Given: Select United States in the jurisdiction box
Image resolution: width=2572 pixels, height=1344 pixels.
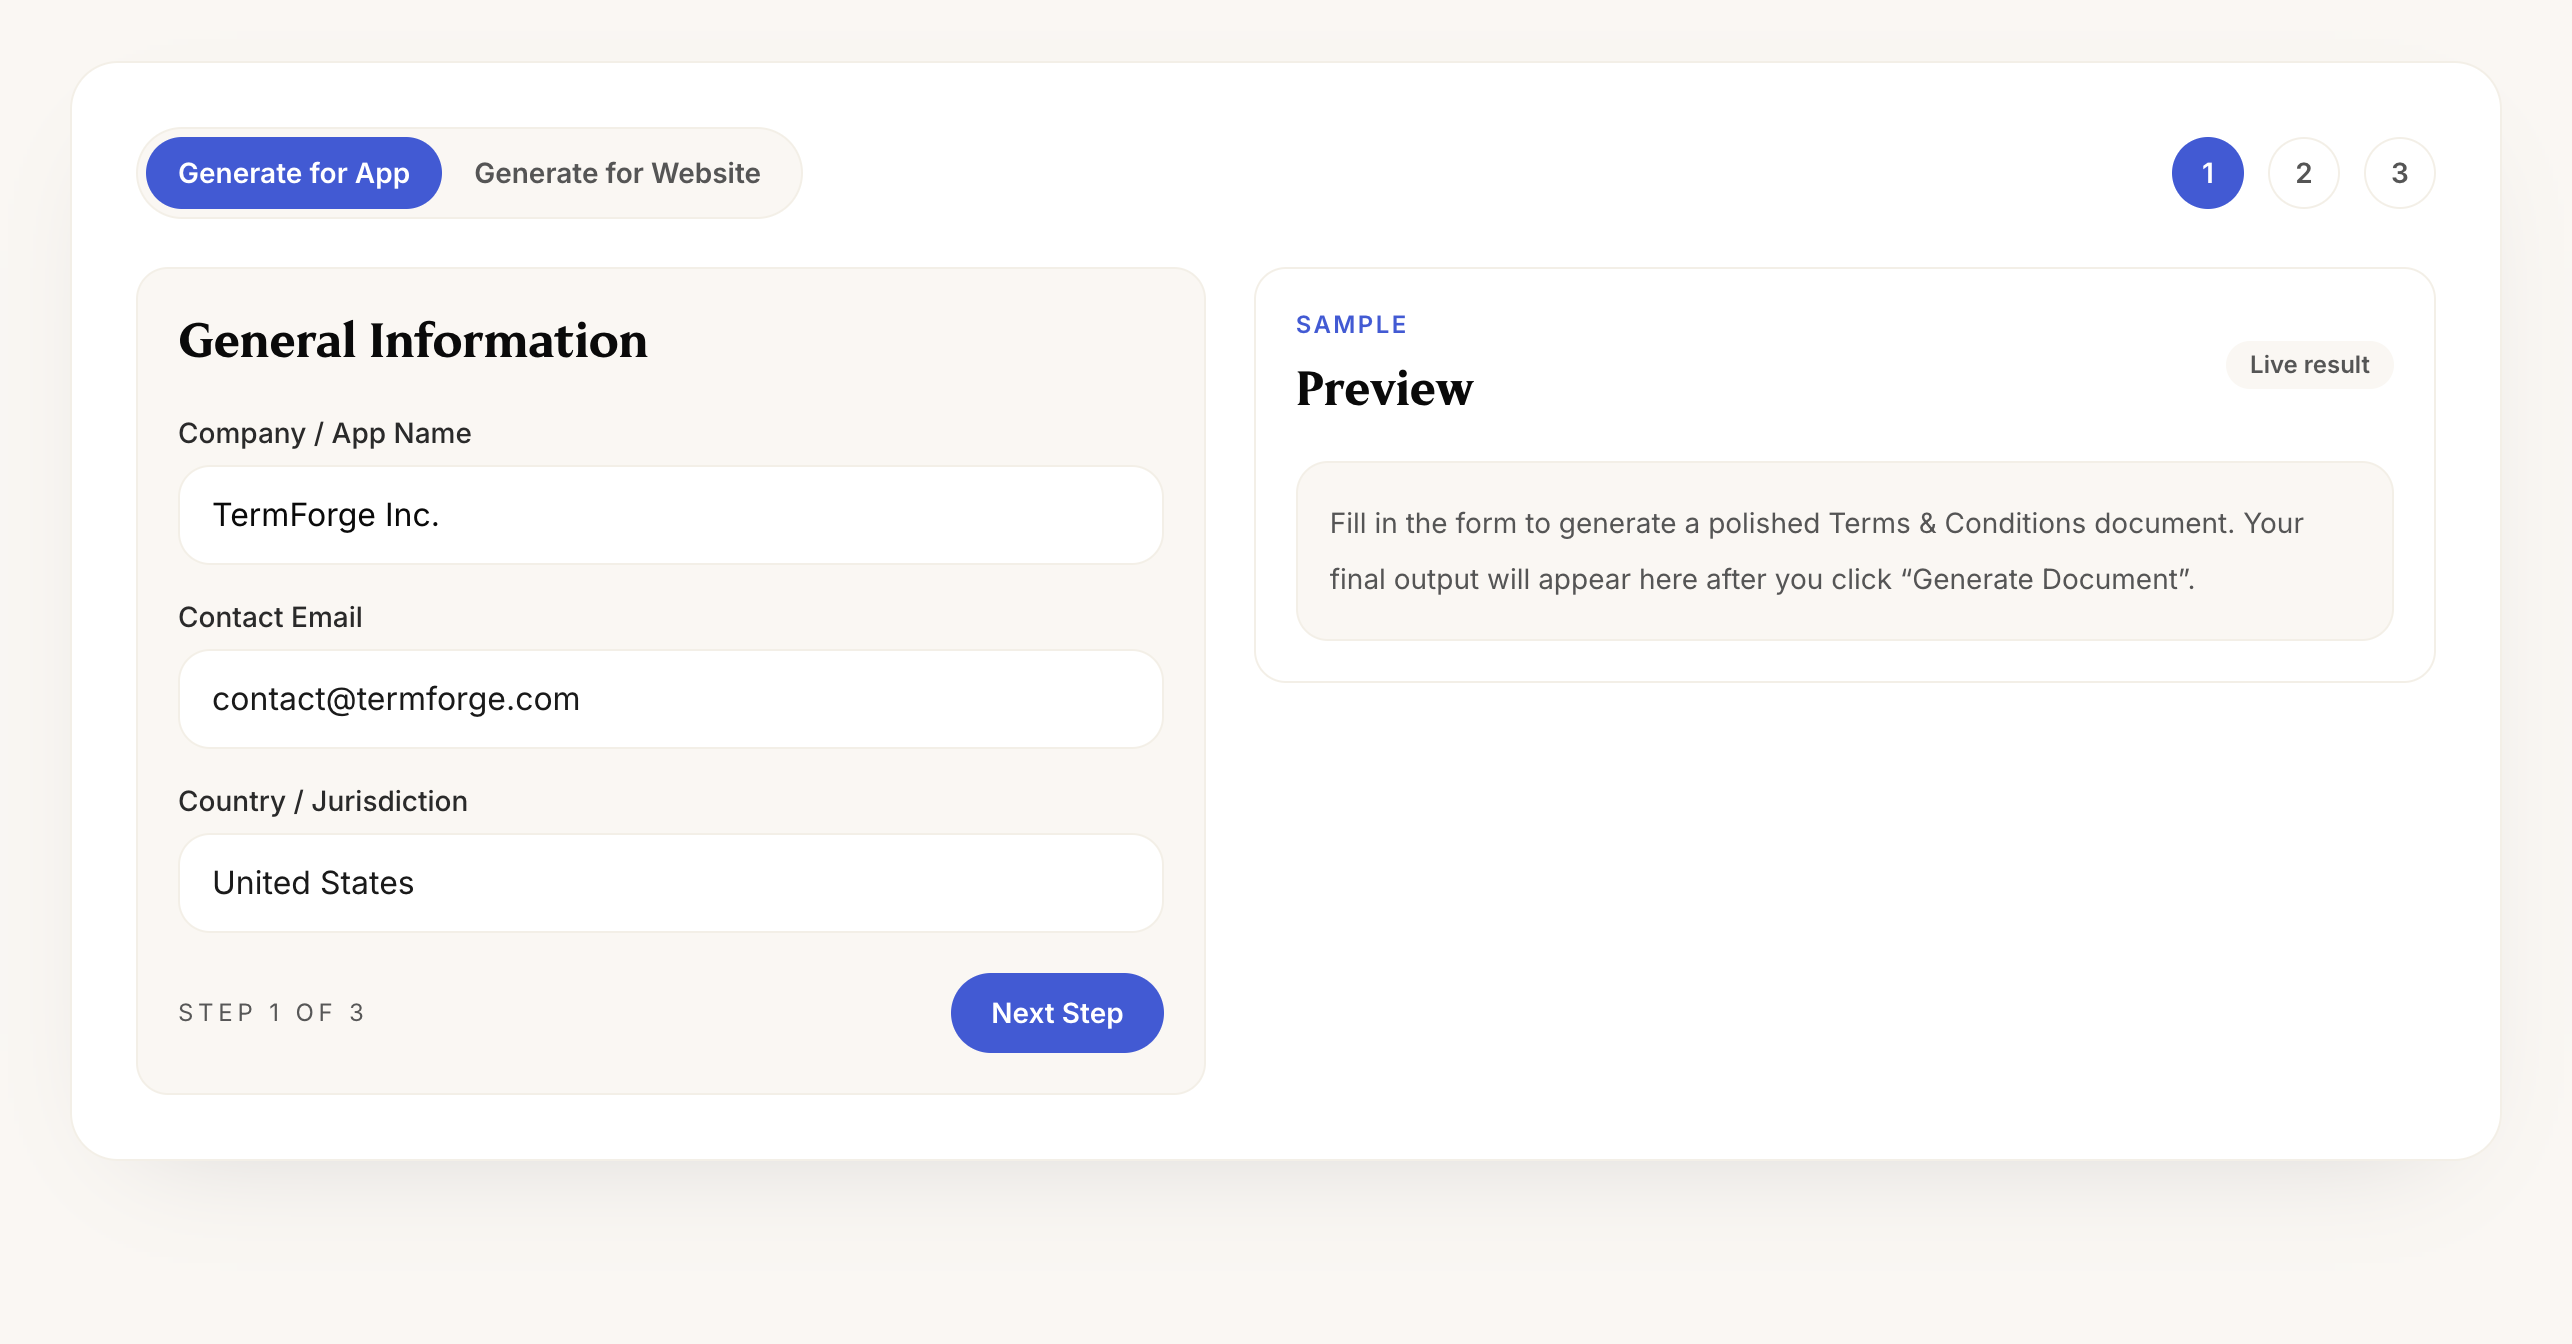Looking at the screenshot, I should (312, 882).
